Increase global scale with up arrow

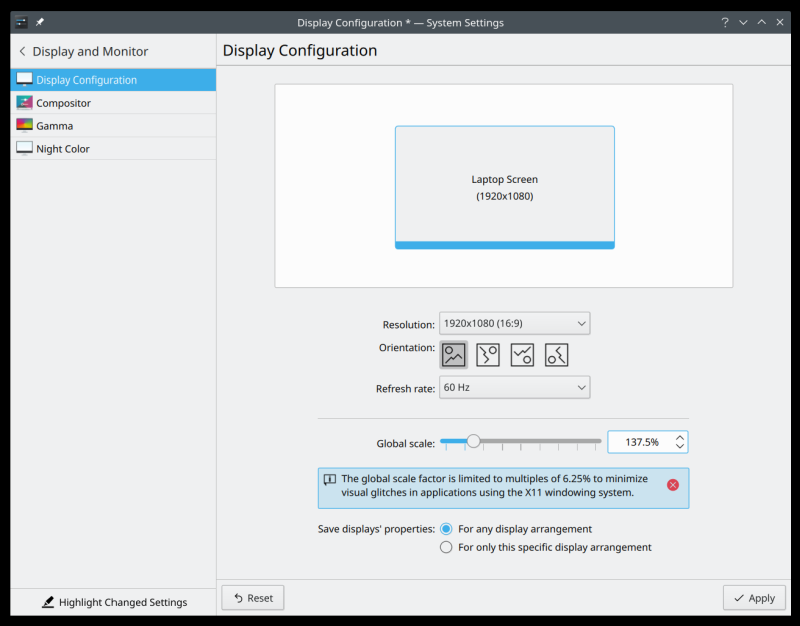coord(680,437)
